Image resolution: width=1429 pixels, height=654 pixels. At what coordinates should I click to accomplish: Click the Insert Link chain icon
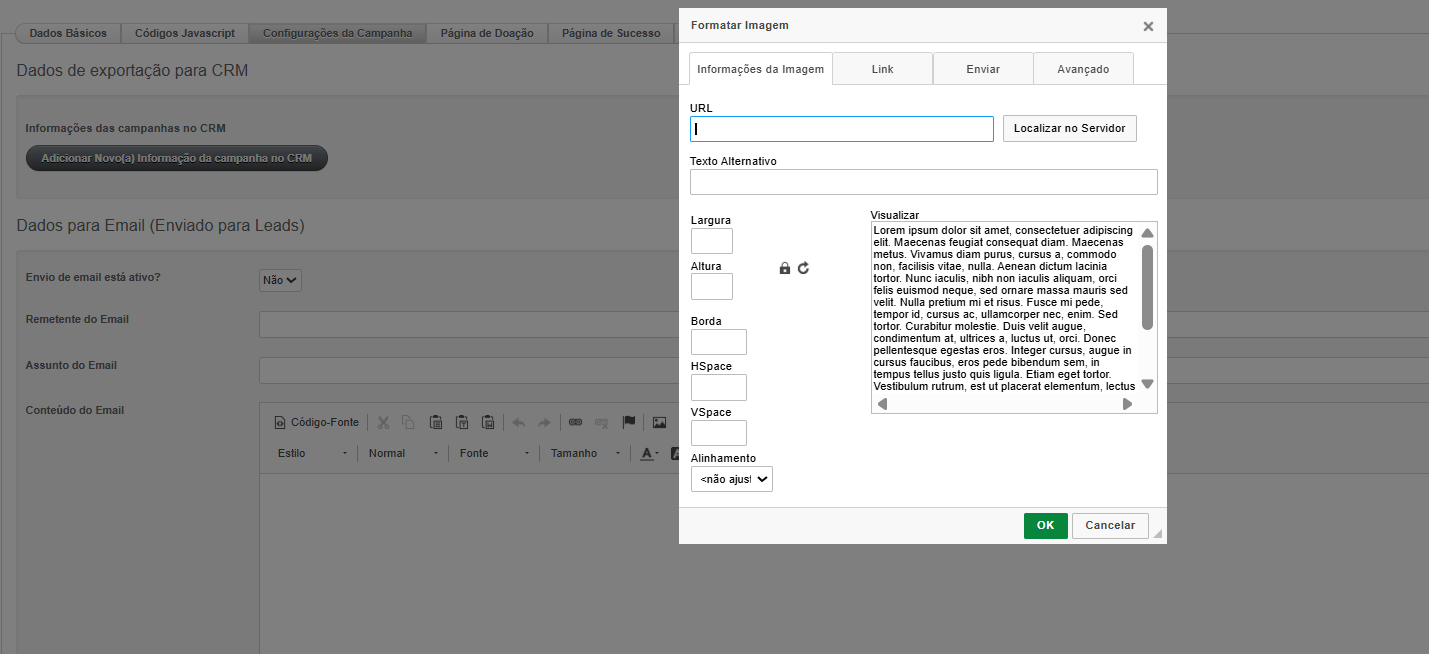pyautogui.click(x=575, y=423)
